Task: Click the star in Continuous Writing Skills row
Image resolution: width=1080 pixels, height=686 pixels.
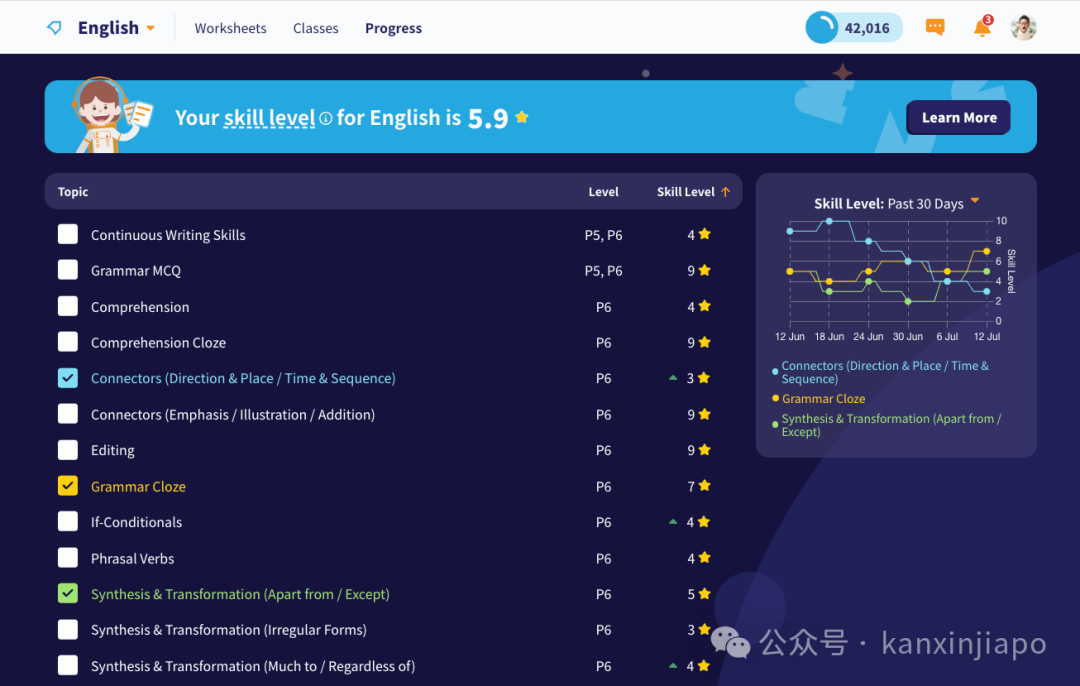Action: (x=704, y=234)
